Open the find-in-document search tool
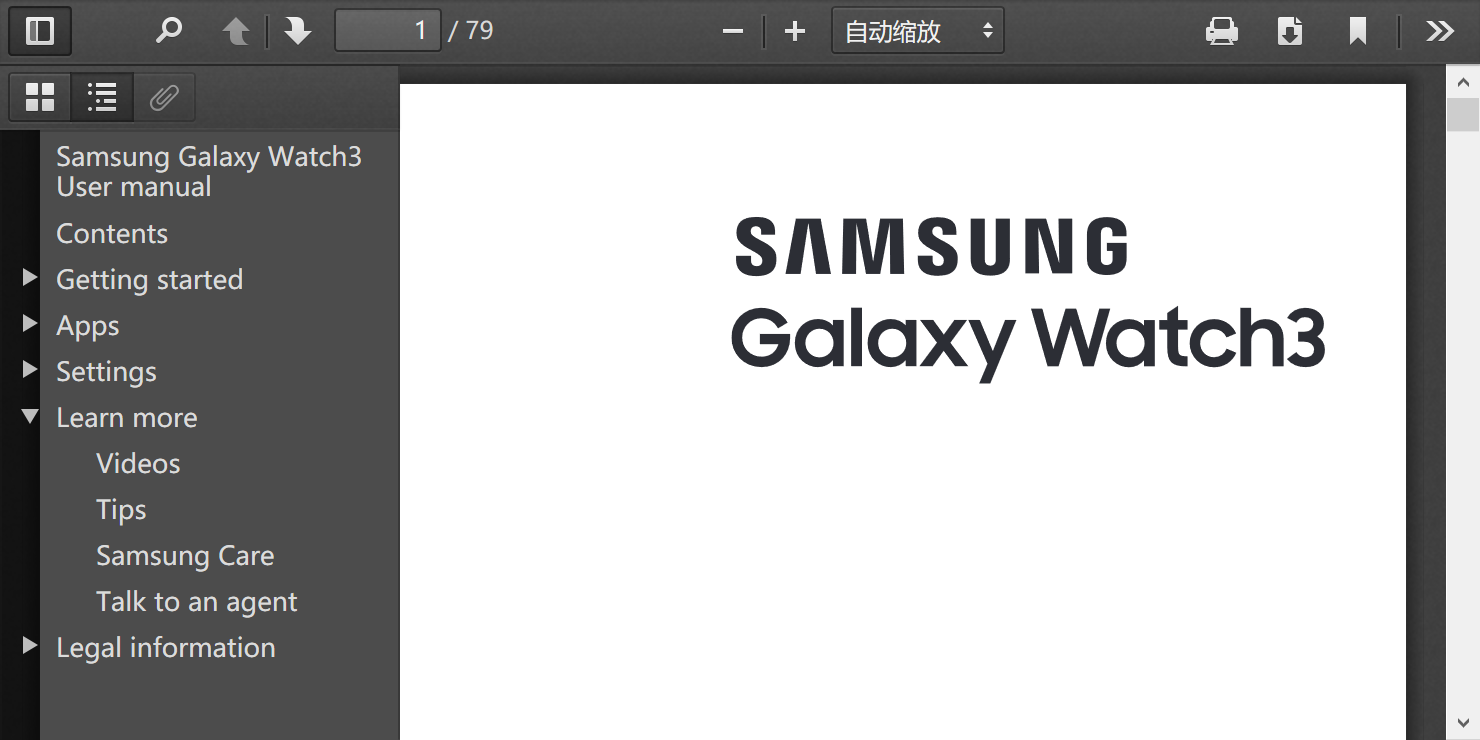 [168, 31]
